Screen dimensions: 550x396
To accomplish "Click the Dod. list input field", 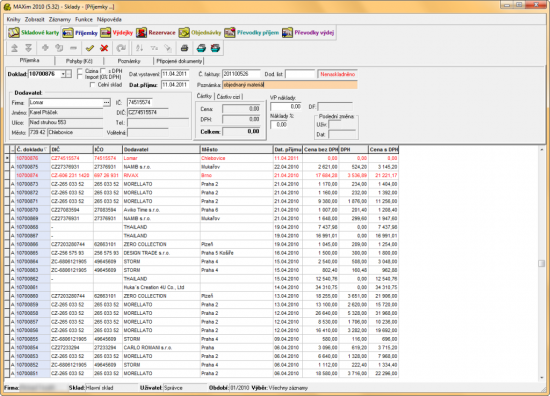I will pyautogui.click(x=300, y=74).
